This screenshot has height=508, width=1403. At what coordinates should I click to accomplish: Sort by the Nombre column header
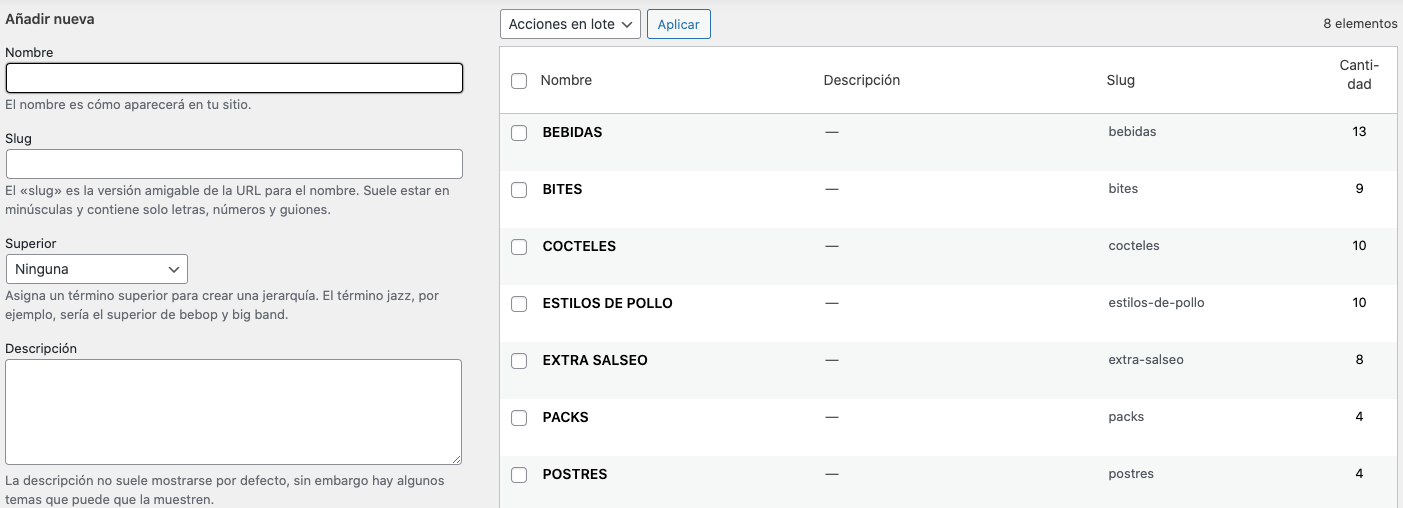[566, 80]
